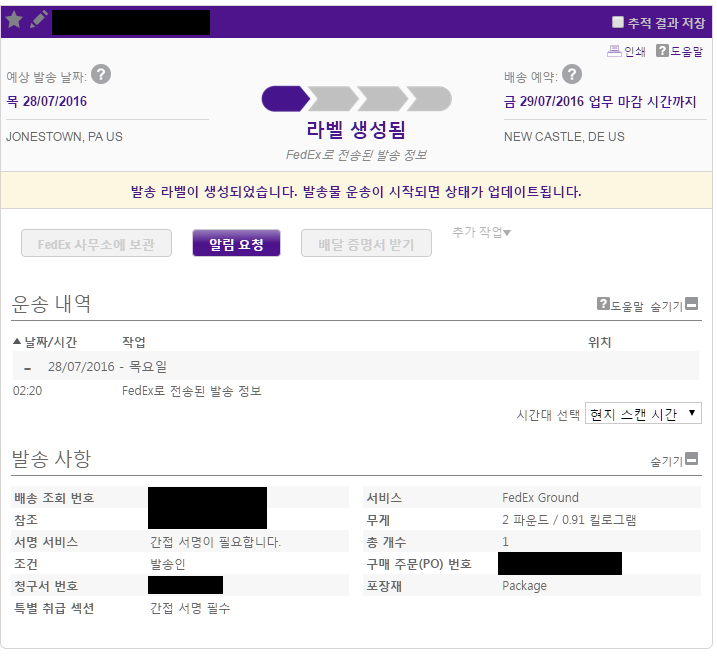The image size is (717, 659).
Task: Click the '간접 서명 필수' value
Action: [190, 608]
